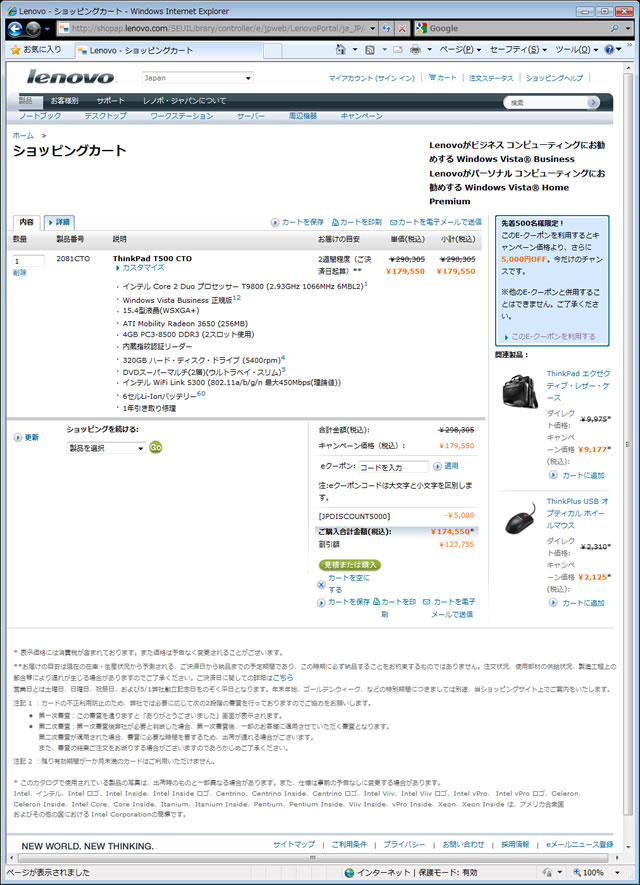Click the 削除 link under quantity
640x885 pixels.
(x=20, y=273)
